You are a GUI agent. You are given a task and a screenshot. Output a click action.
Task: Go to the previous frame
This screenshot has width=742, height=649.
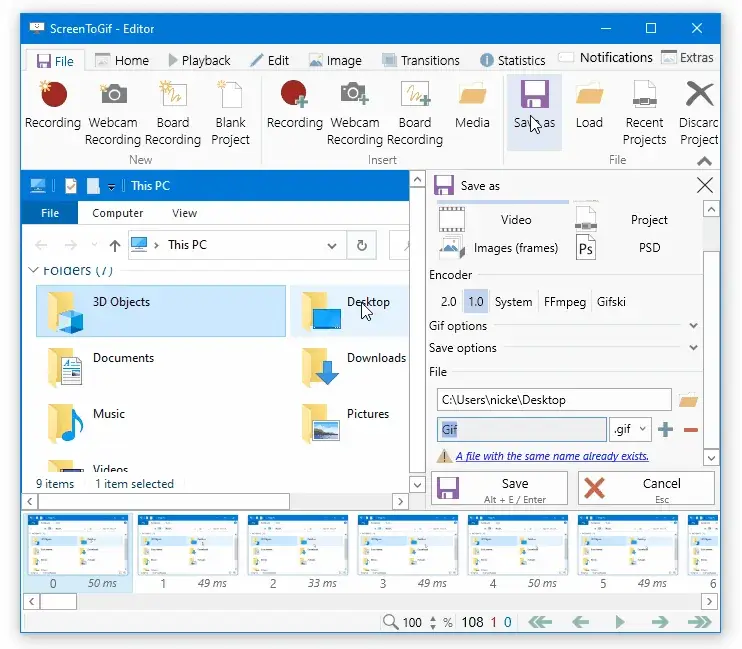(580, 622)
